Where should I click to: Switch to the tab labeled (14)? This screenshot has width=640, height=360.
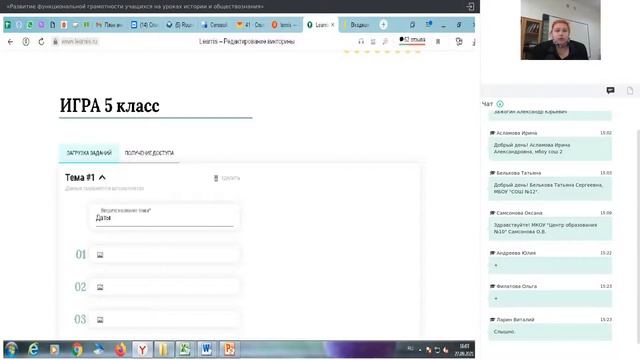[x=144, y=25]
